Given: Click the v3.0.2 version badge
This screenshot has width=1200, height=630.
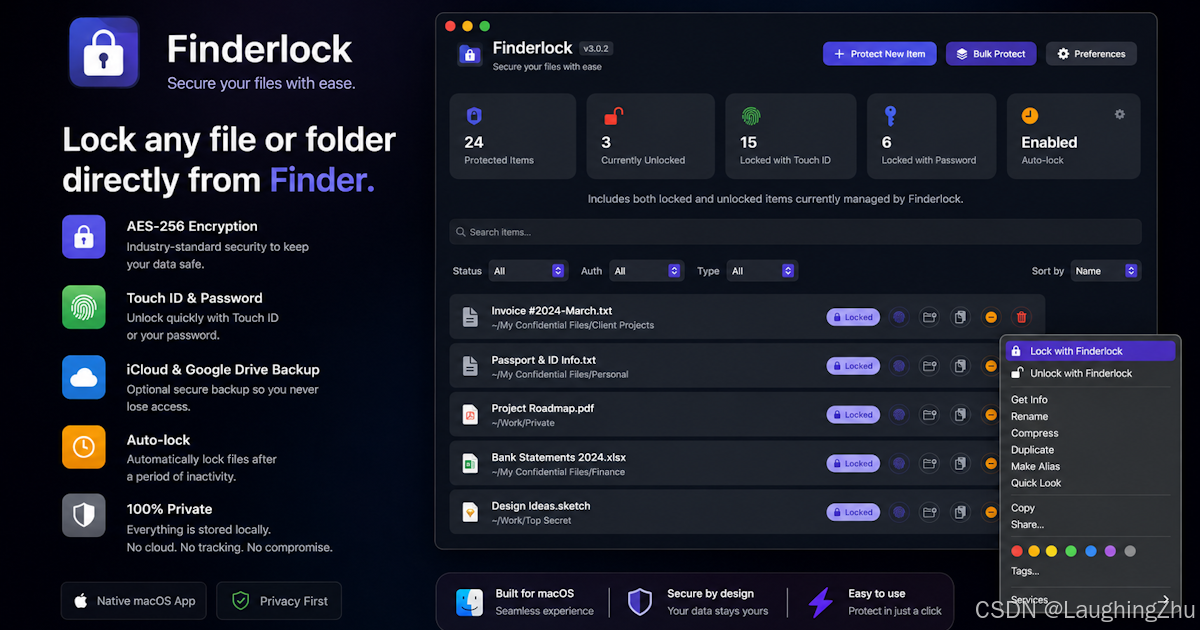Looking at the screenshot, I should [596, 48].
